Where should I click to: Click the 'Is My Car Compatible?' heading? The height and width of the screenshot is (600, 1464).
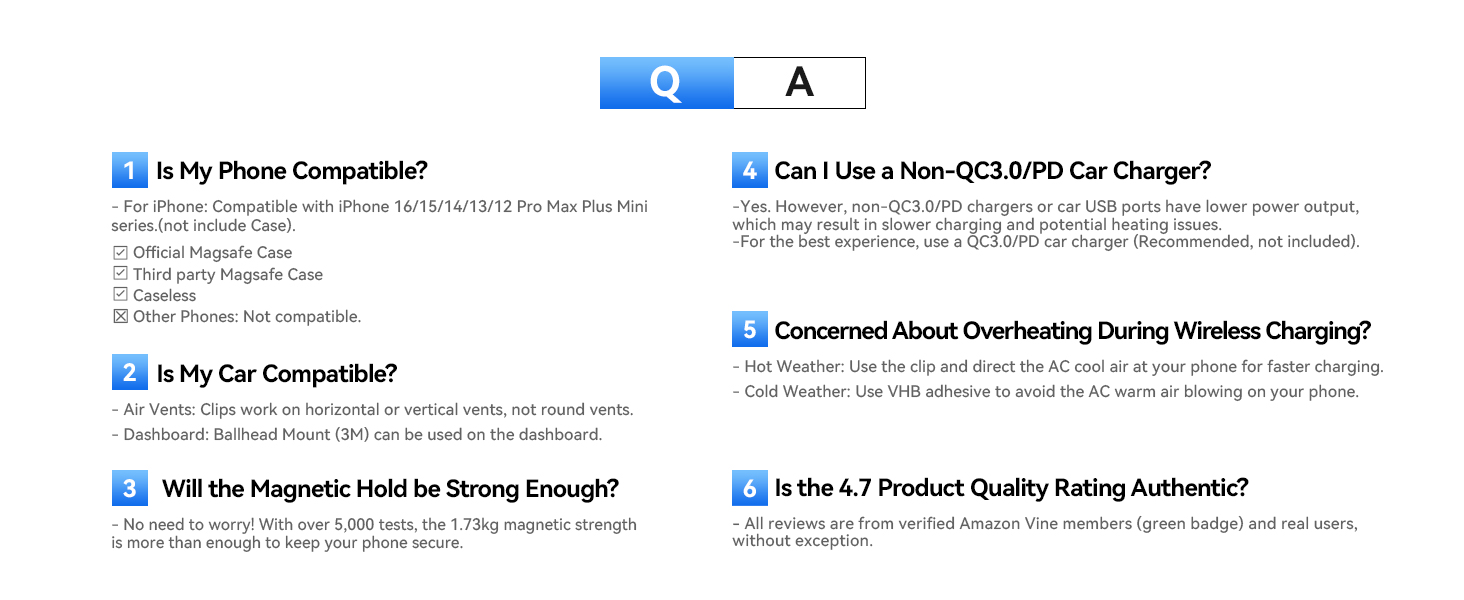coord(276,374)
